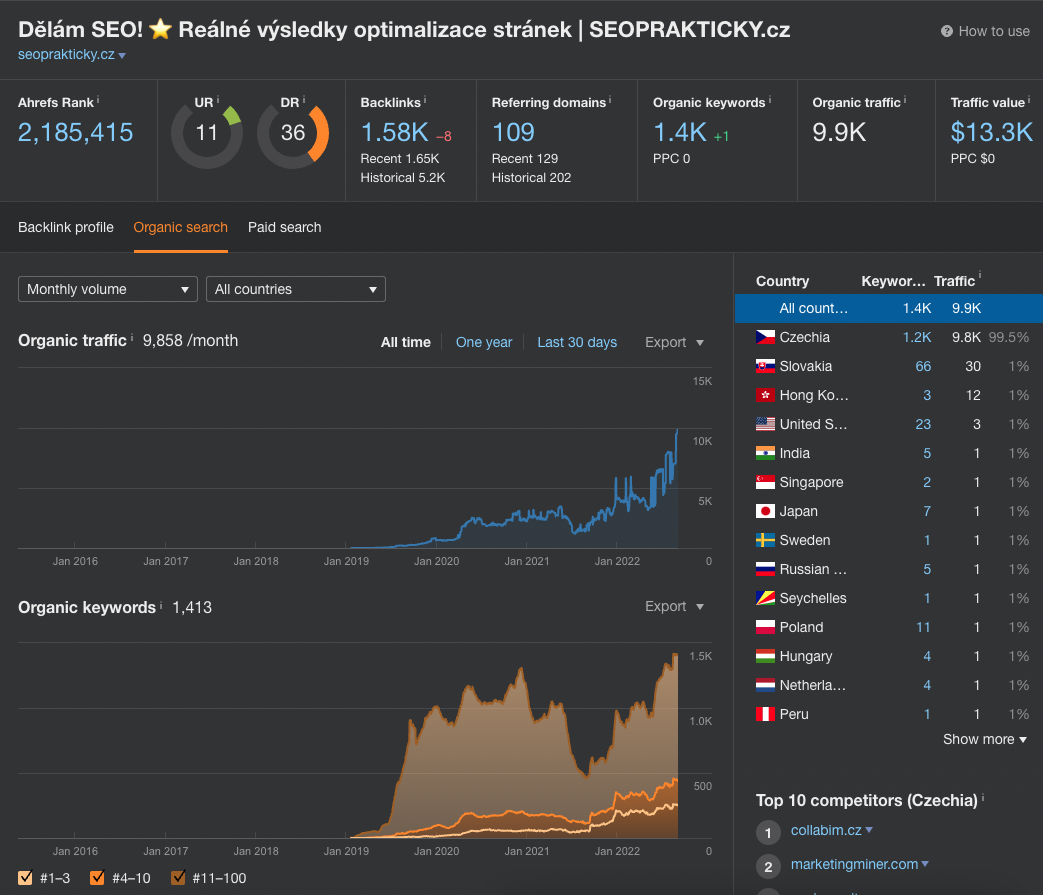The width and height of the screenshot is (1043, 895).
Task: Click the Seychelles flag icon
Action: (766, 598)
